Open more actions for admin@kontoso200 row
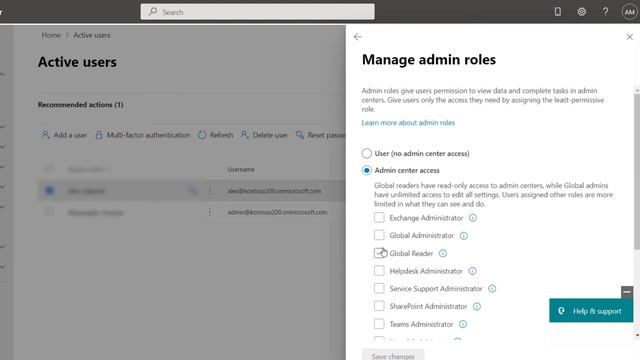The width and height of the screenshot is (640, 360). tap(210, 212)
